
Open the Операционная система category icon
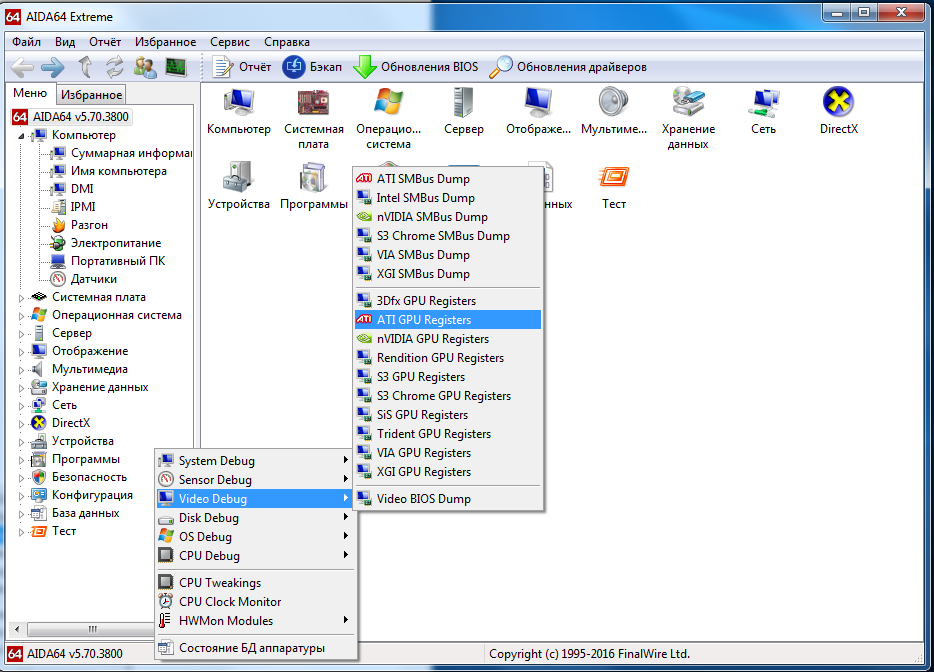[388, 119]
